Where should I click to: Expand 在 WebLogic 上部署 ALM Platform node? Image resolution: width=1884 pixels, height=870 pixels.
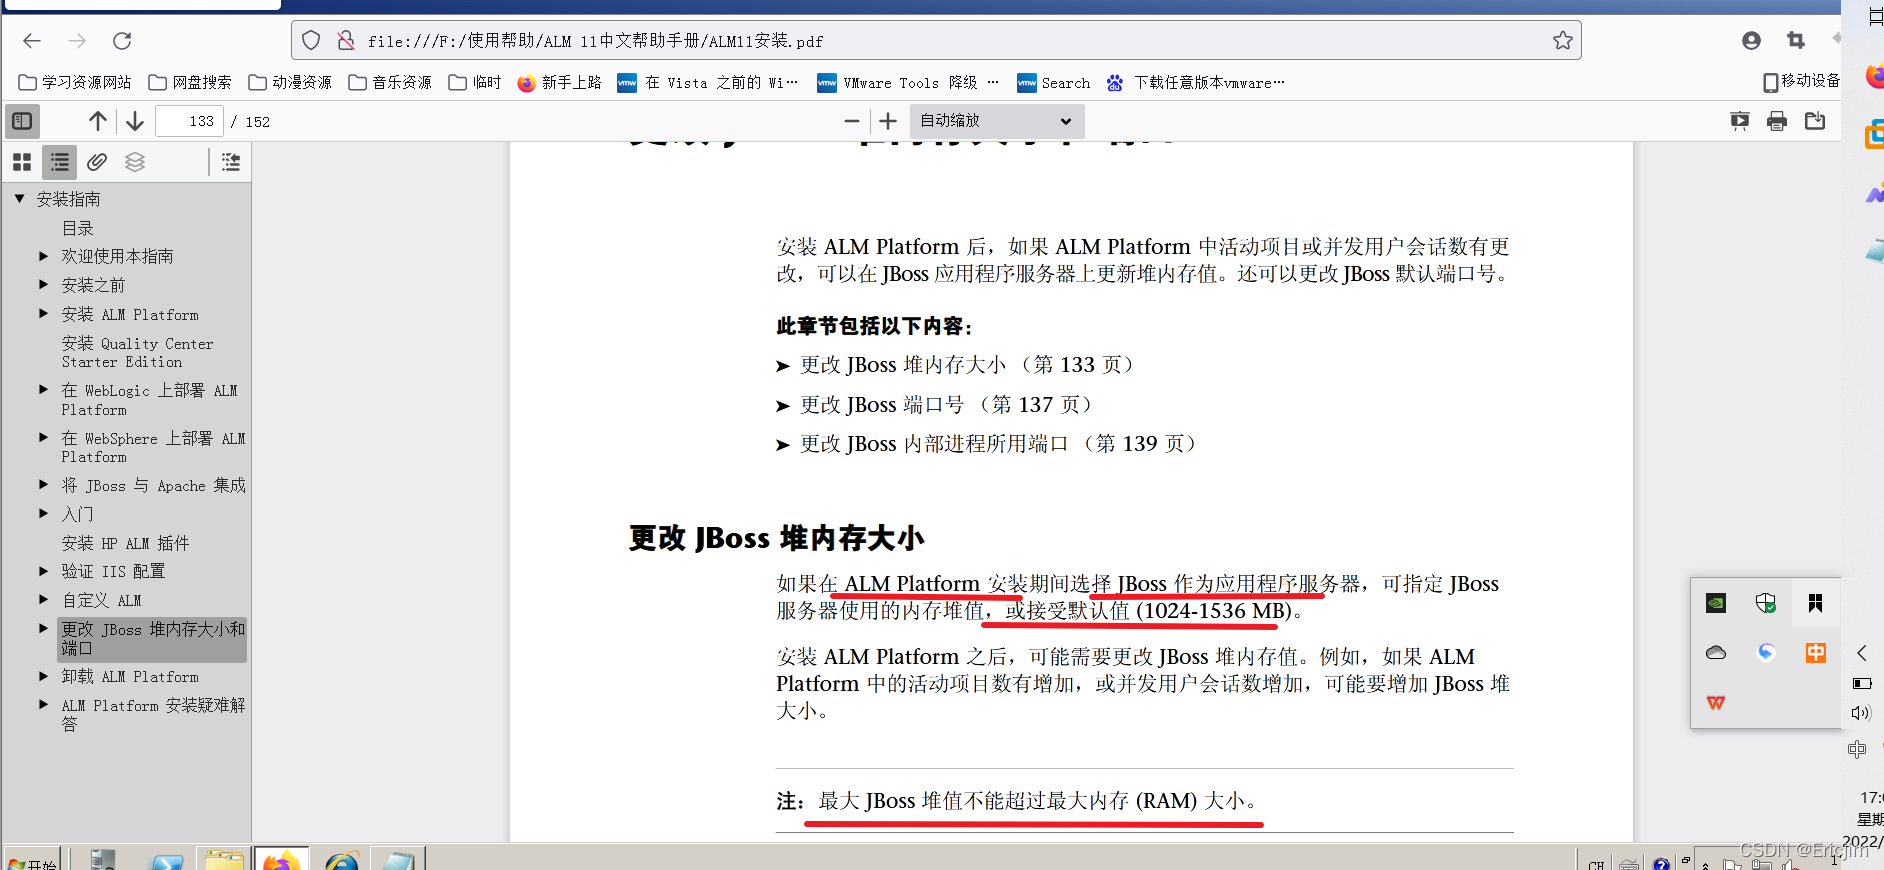(43, 390)
